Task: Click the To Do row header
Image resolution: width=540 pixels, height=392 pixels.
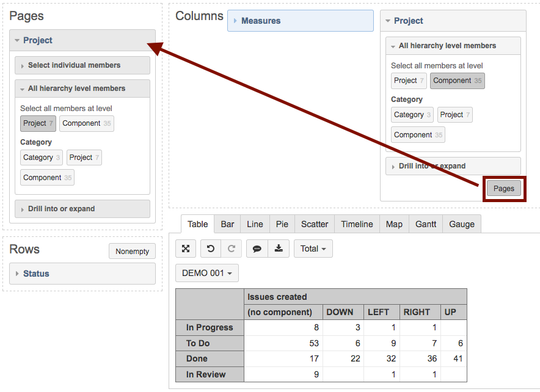Action: pyautogui.click(x=210, y=343)
